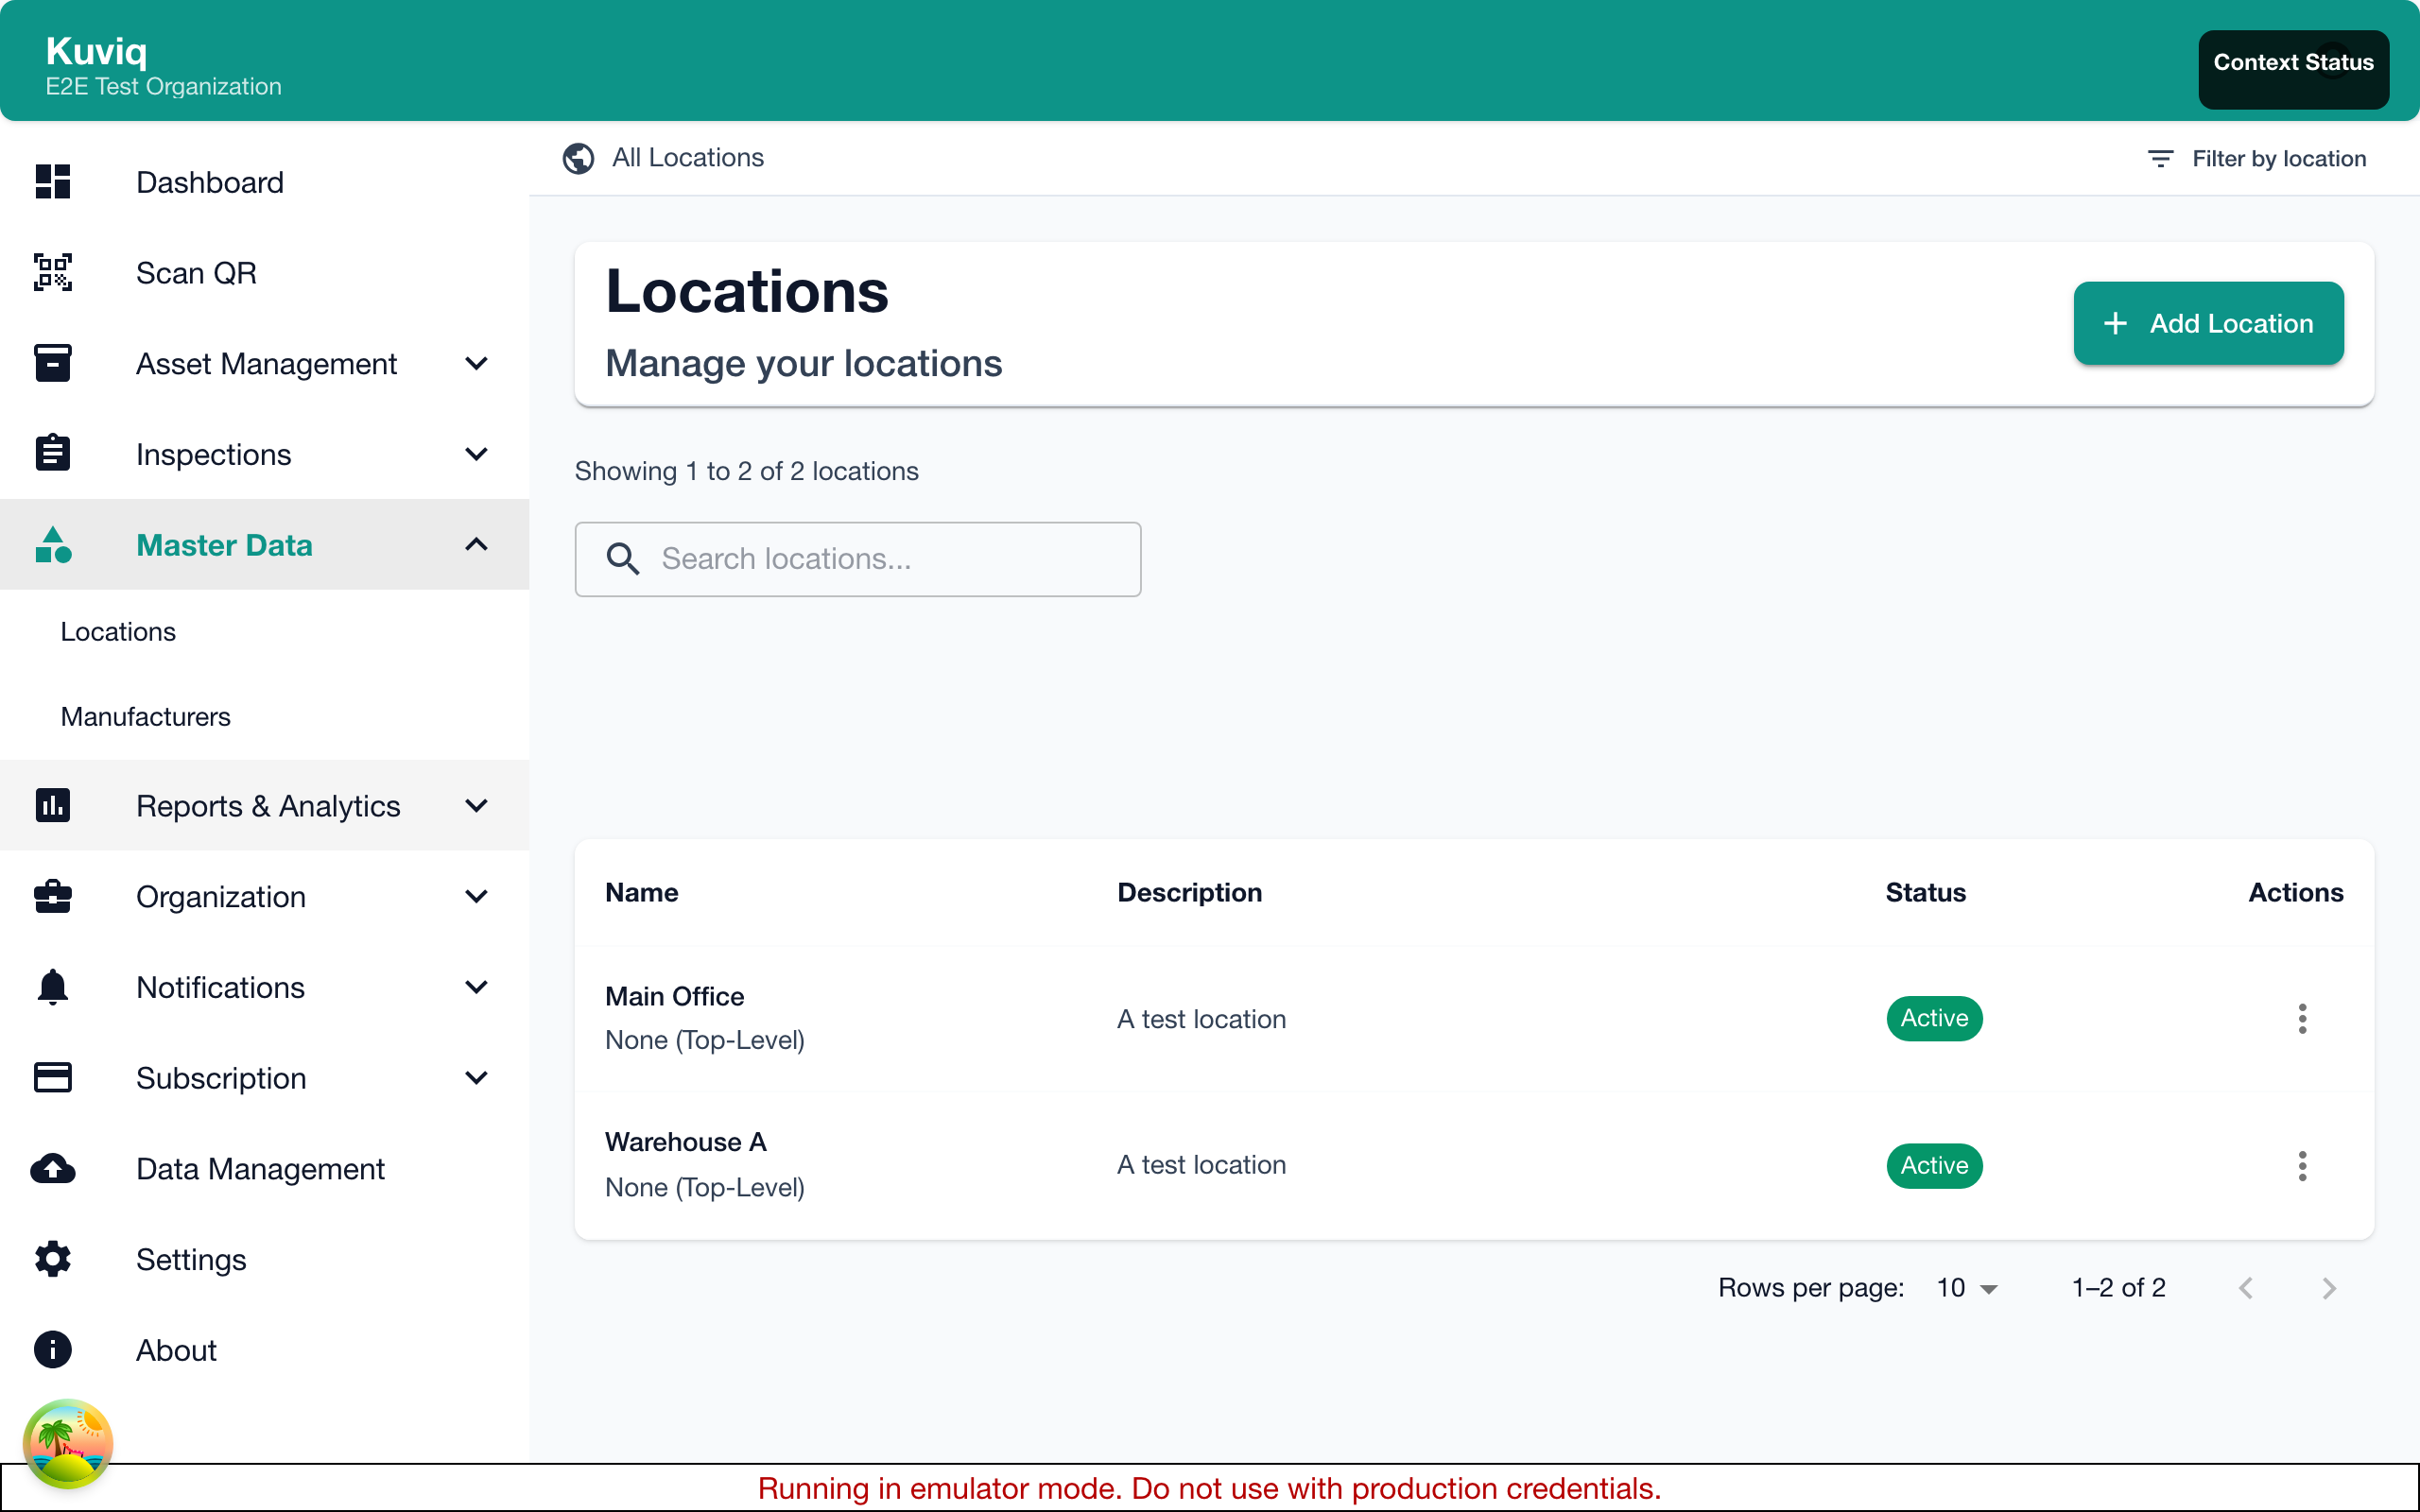The image size is (2420, 1512).
Task: Click the Search locations input field
Action: click(x=857, y=559)
